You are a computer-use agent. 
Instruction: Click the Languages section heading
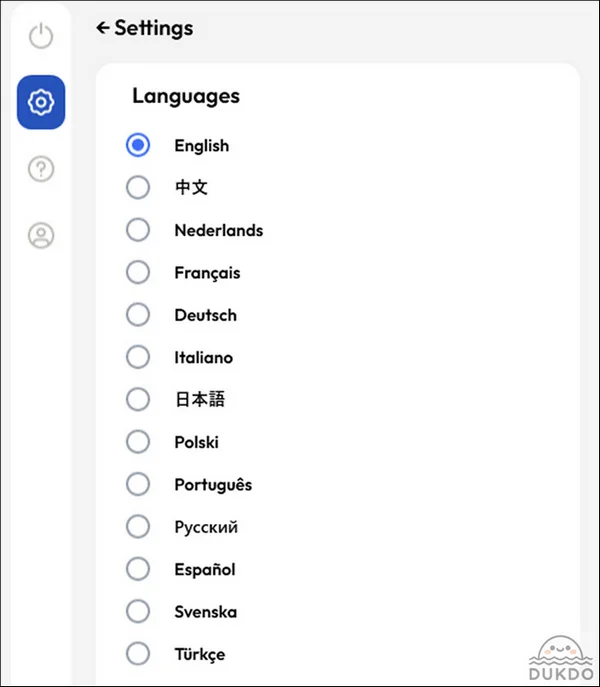point(186,96)
